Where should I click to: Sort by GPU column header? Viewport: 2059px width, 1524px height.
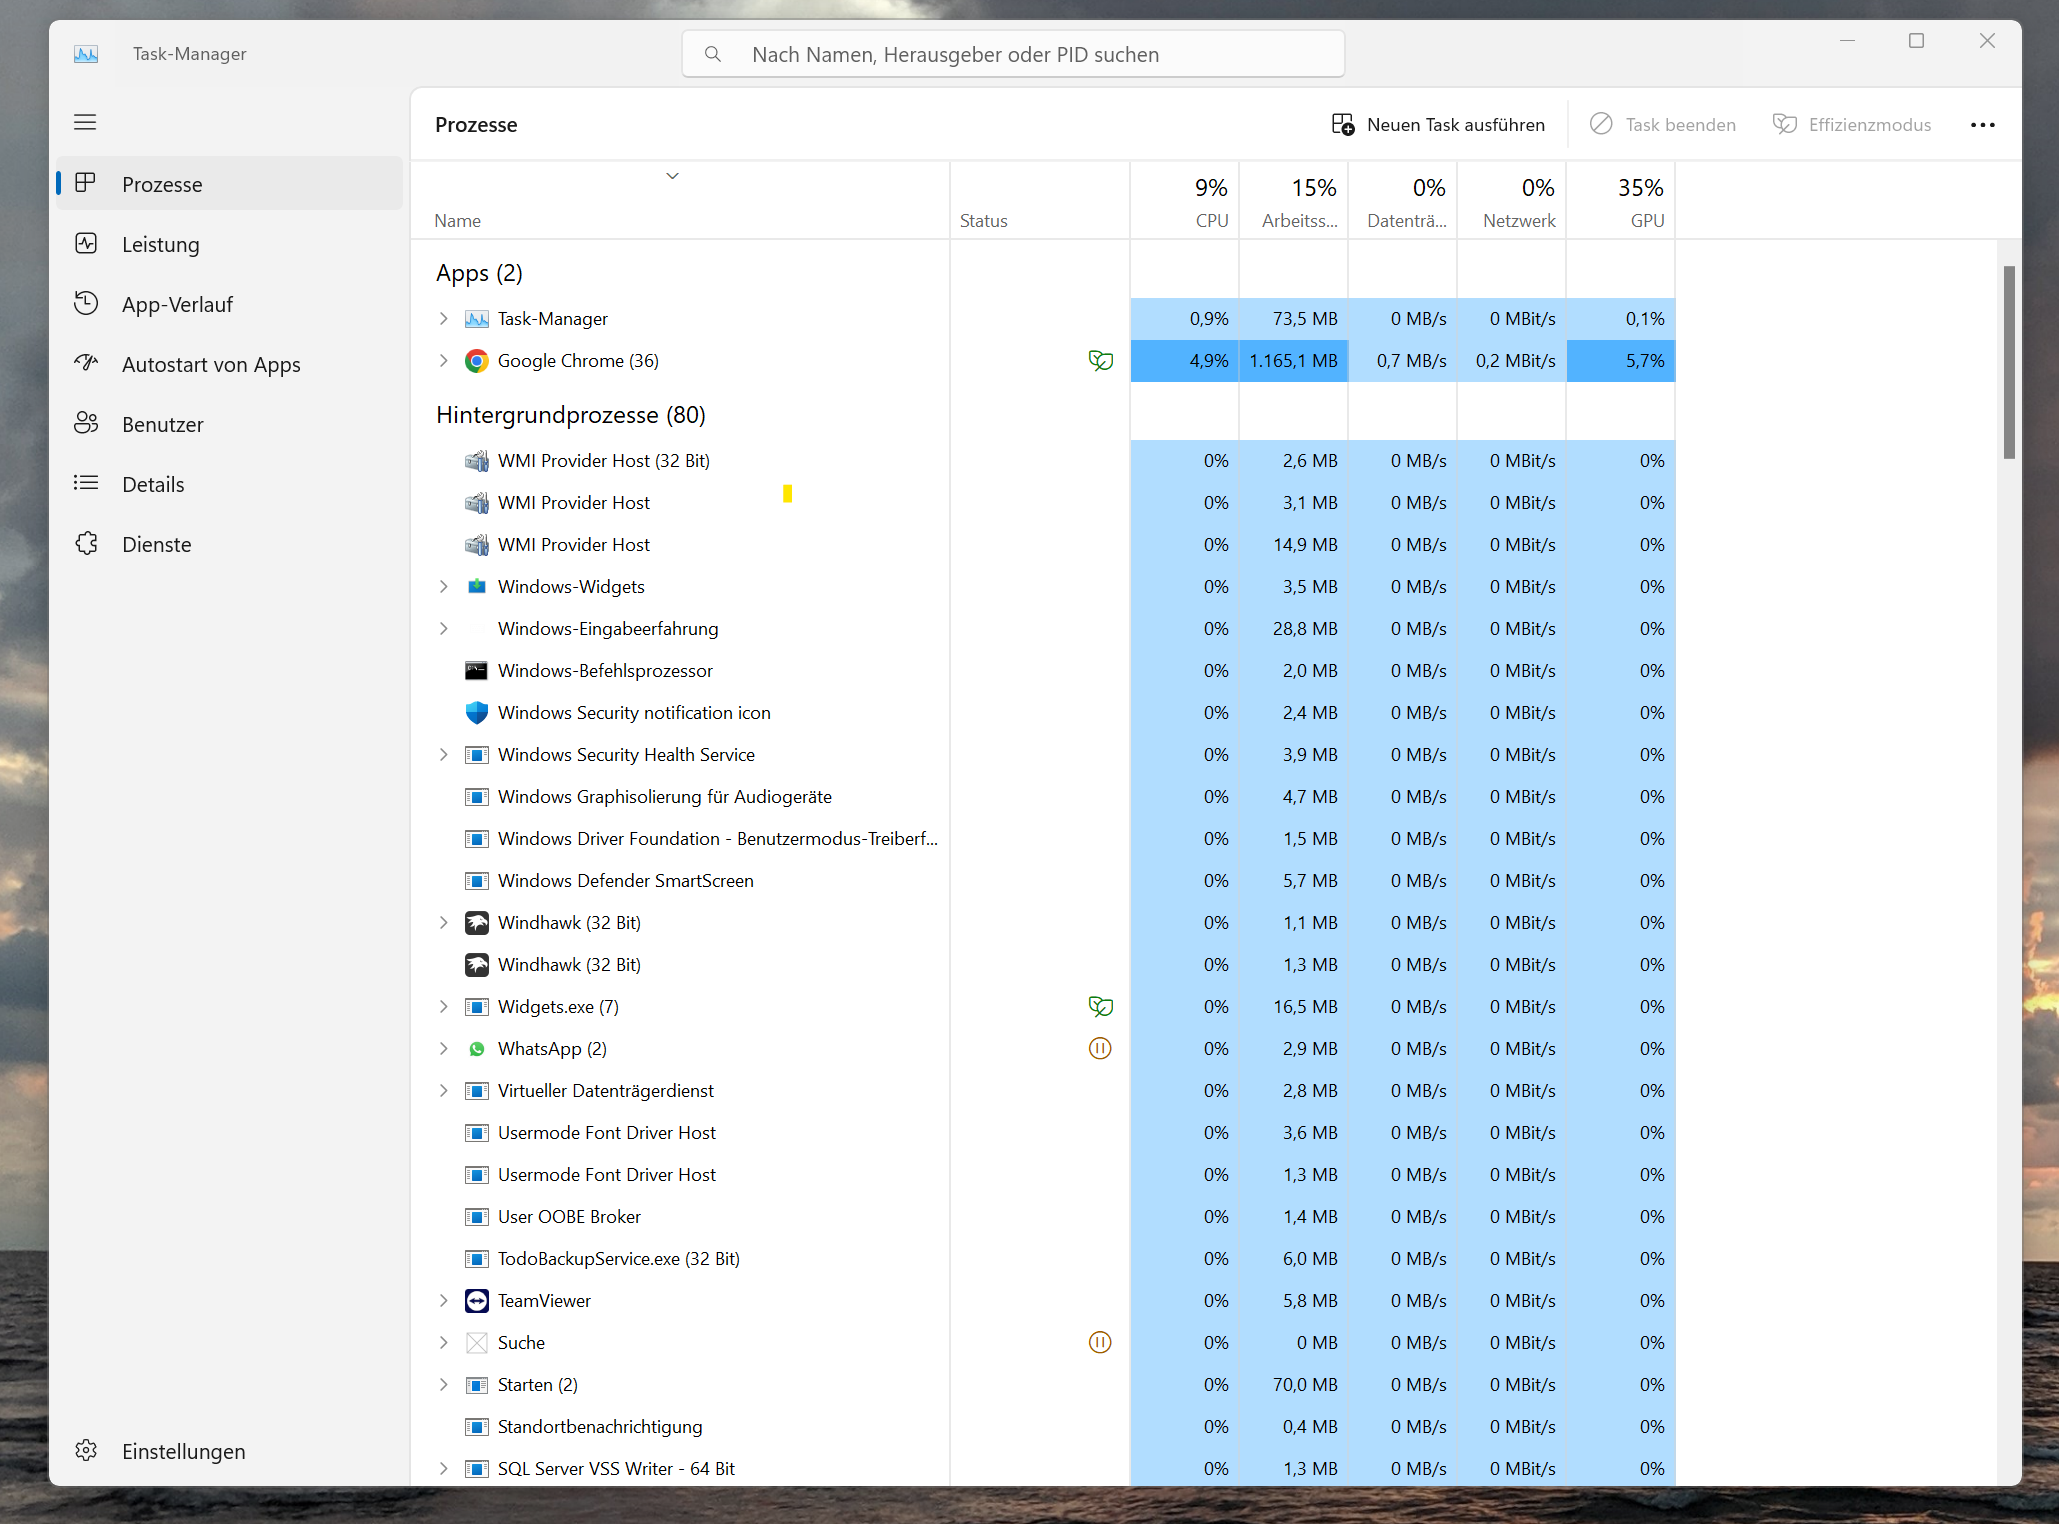1621,202
